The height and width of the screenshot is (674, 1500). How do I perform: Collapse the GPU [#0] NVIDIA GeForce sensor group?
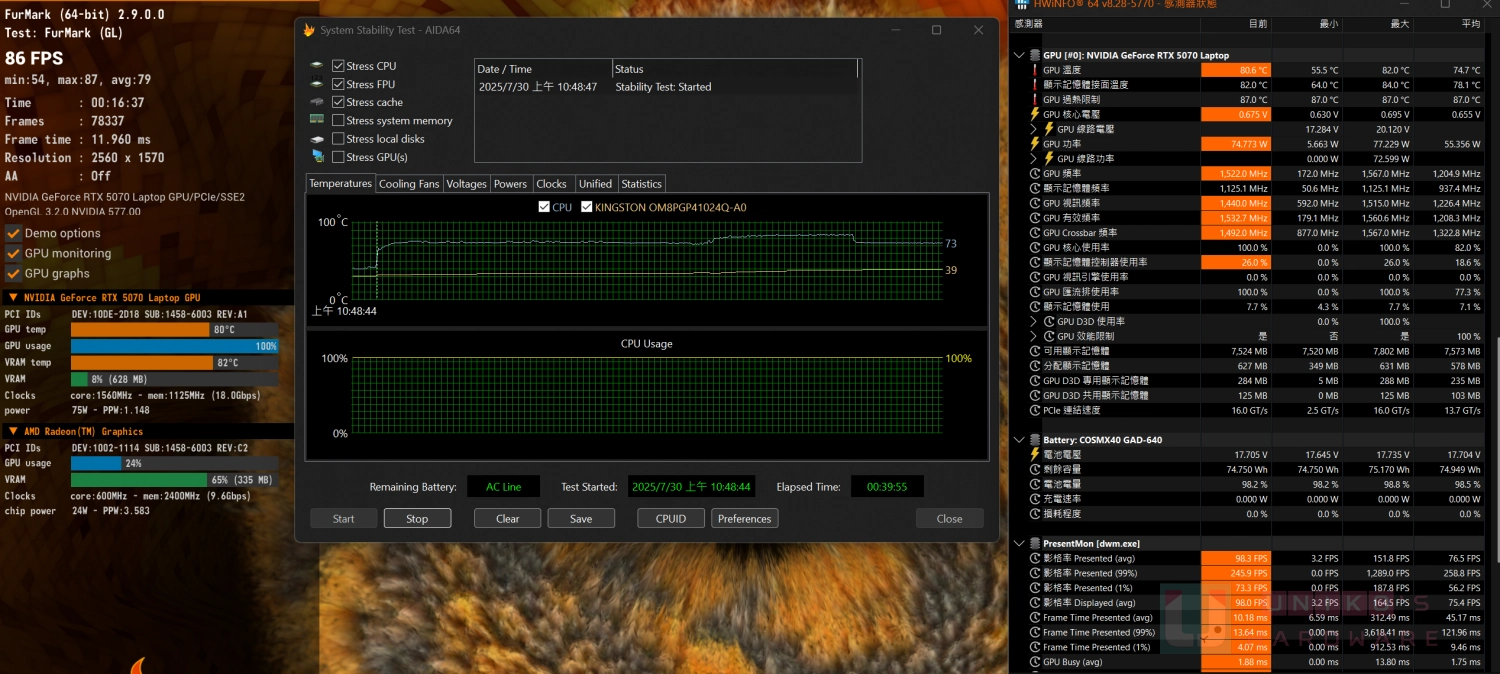pyautogui.click(x=1020, y=55)
